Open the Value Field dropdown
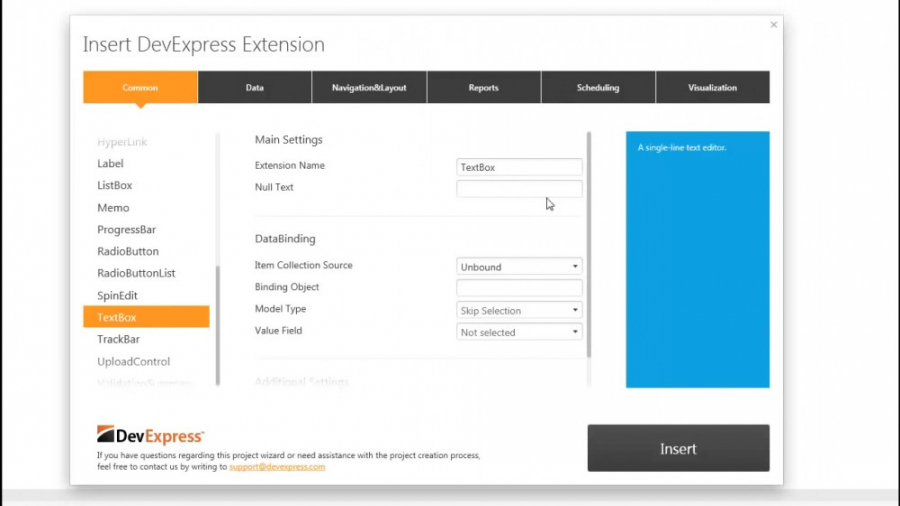 [519, 332]
